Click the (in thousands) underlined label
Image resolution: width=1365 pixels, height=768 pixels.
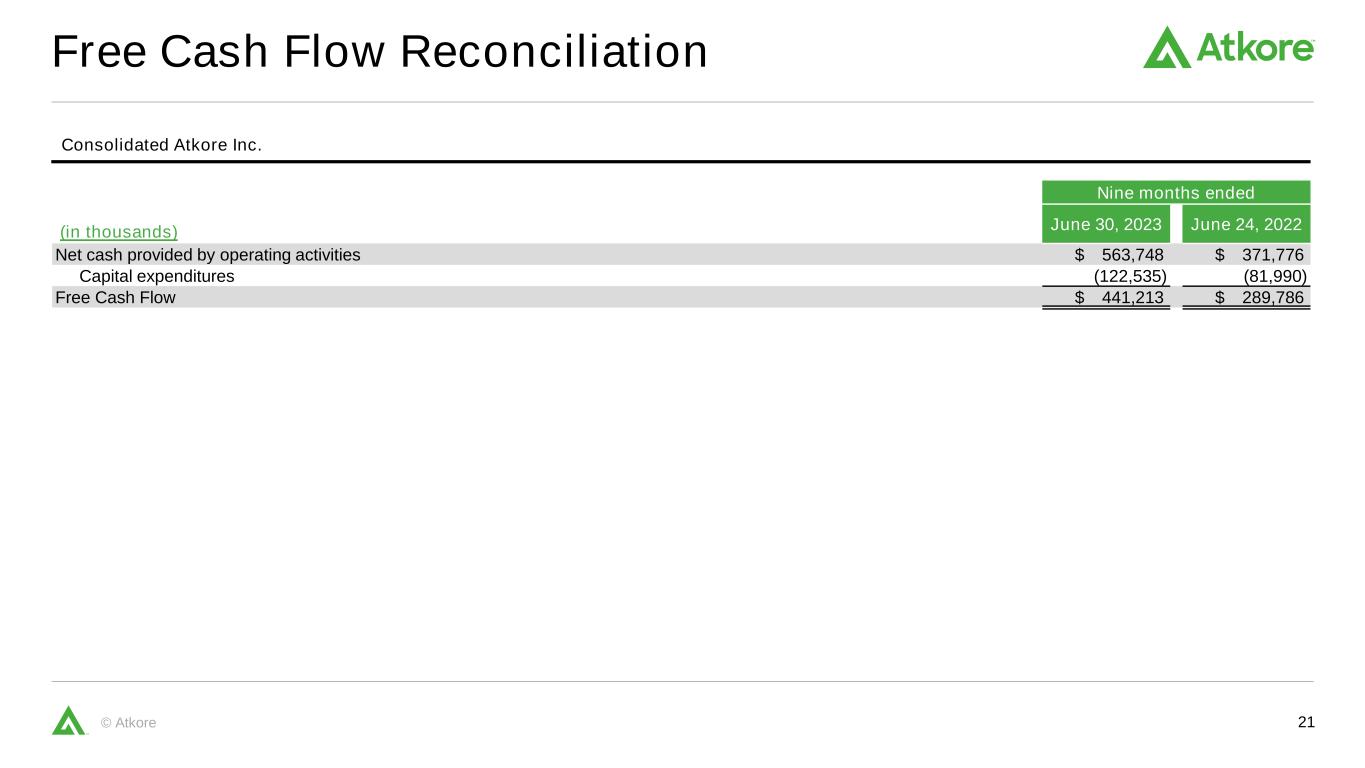click(119, 232)
